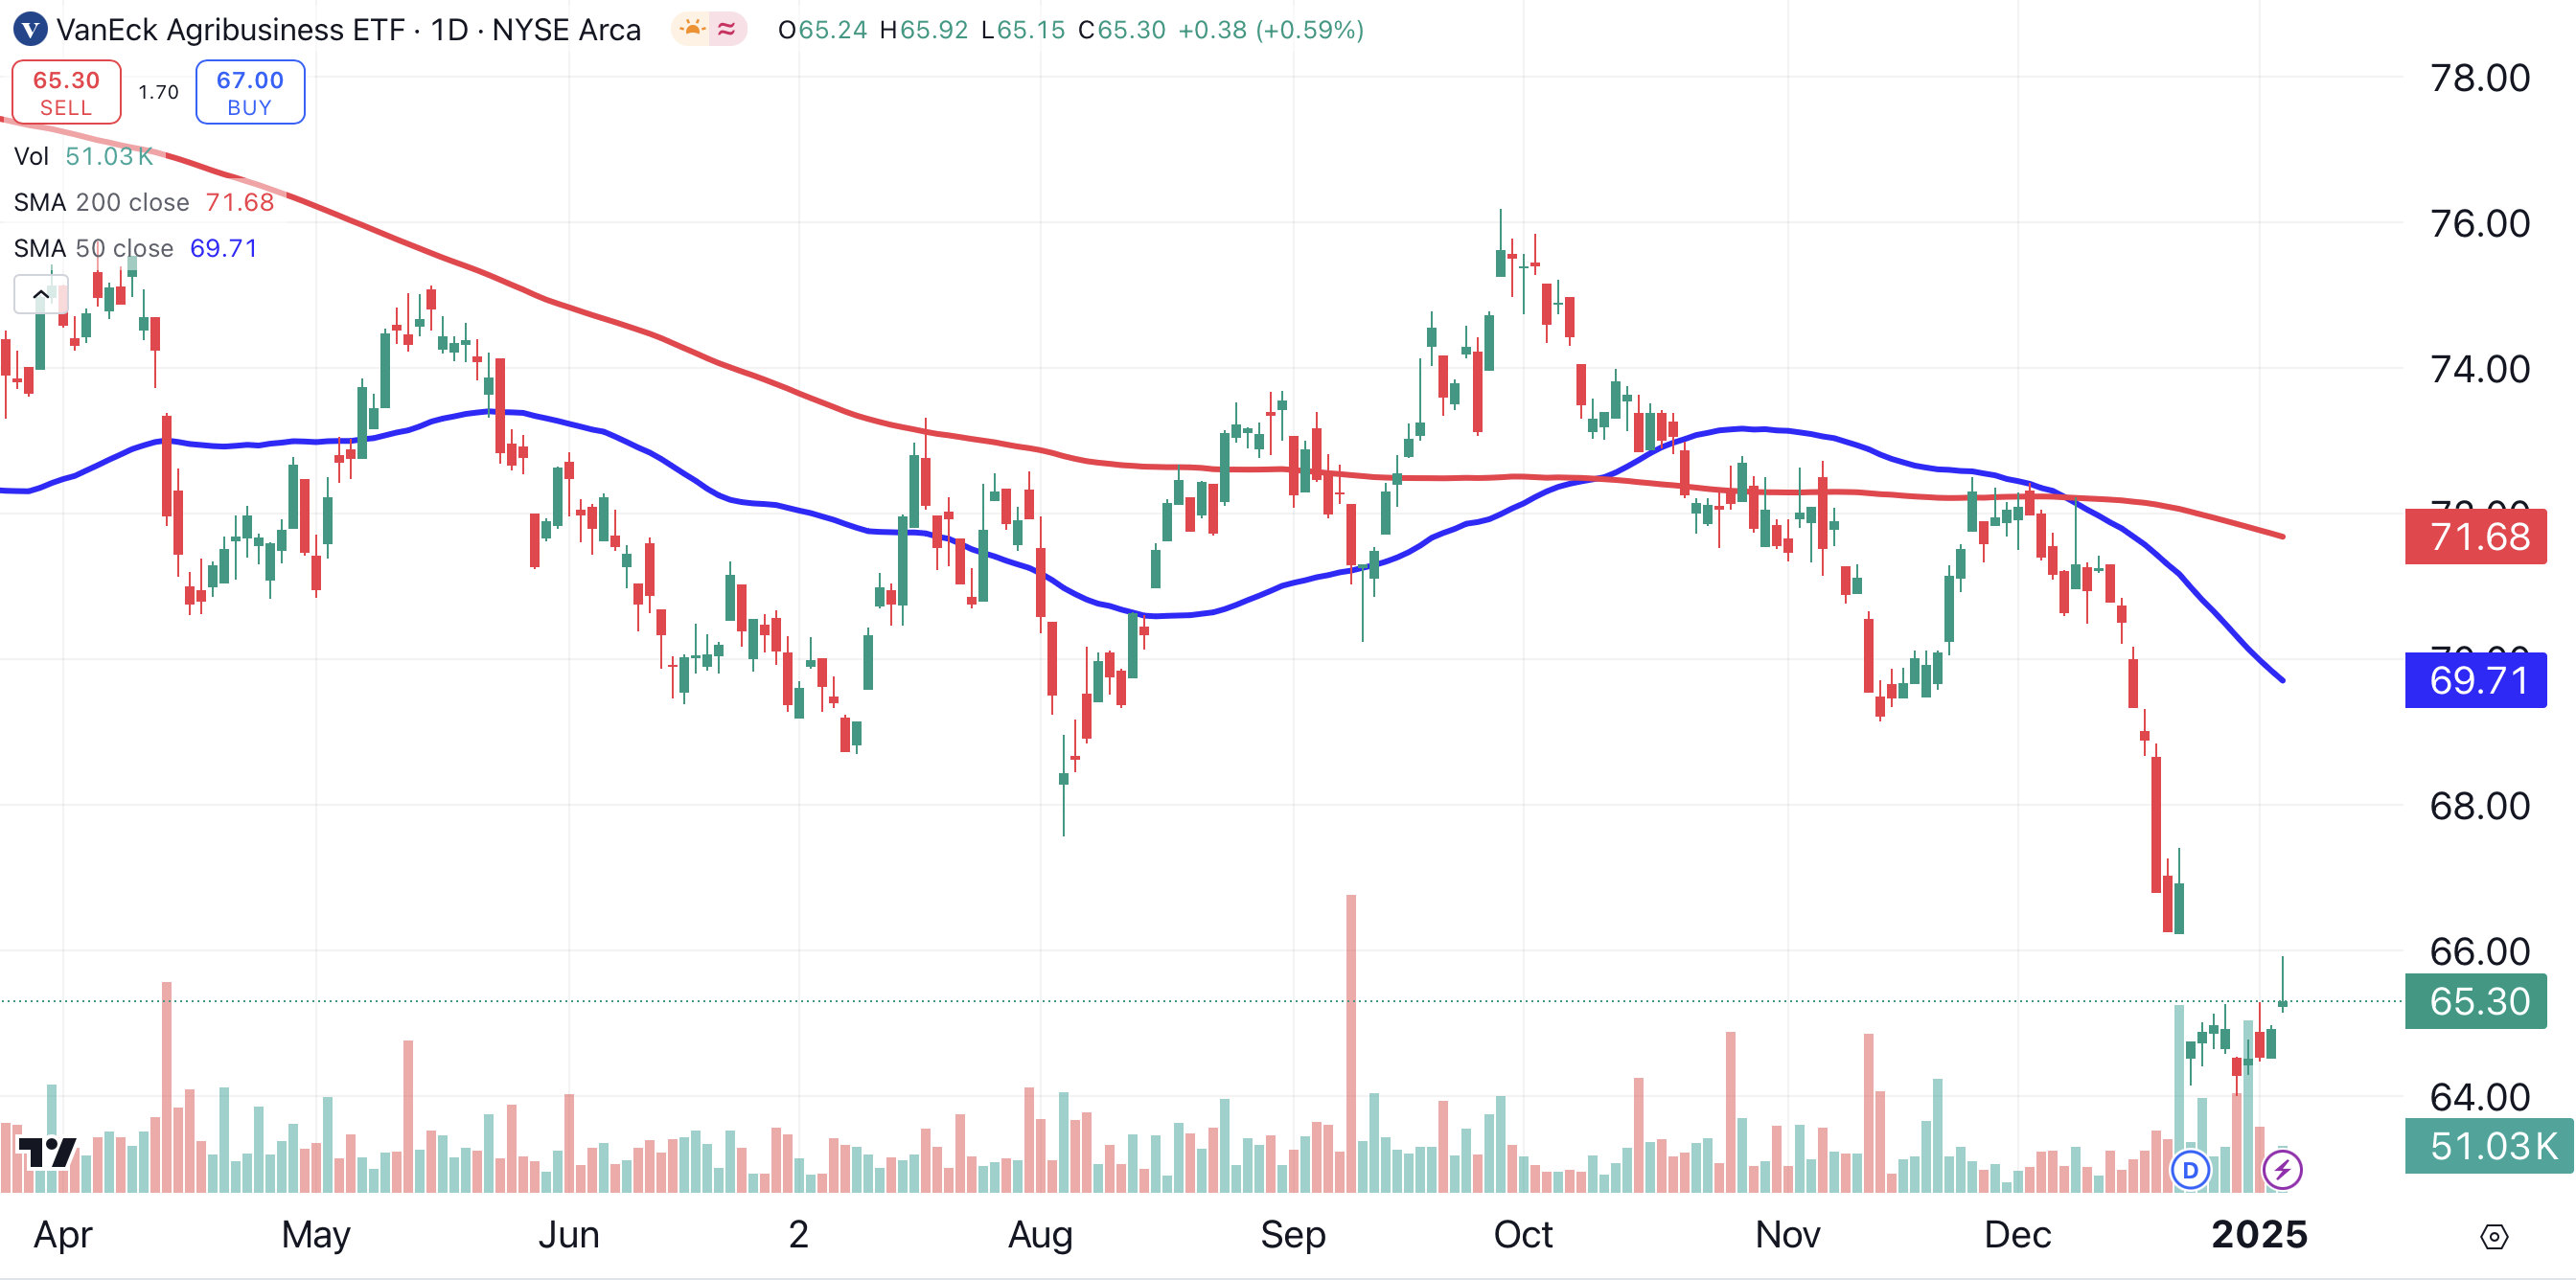Image resolution: width=2576 pixels, height=1280 pixels.
Task: Click the blue 69.71 price label
Action: tap(2476, 680)
